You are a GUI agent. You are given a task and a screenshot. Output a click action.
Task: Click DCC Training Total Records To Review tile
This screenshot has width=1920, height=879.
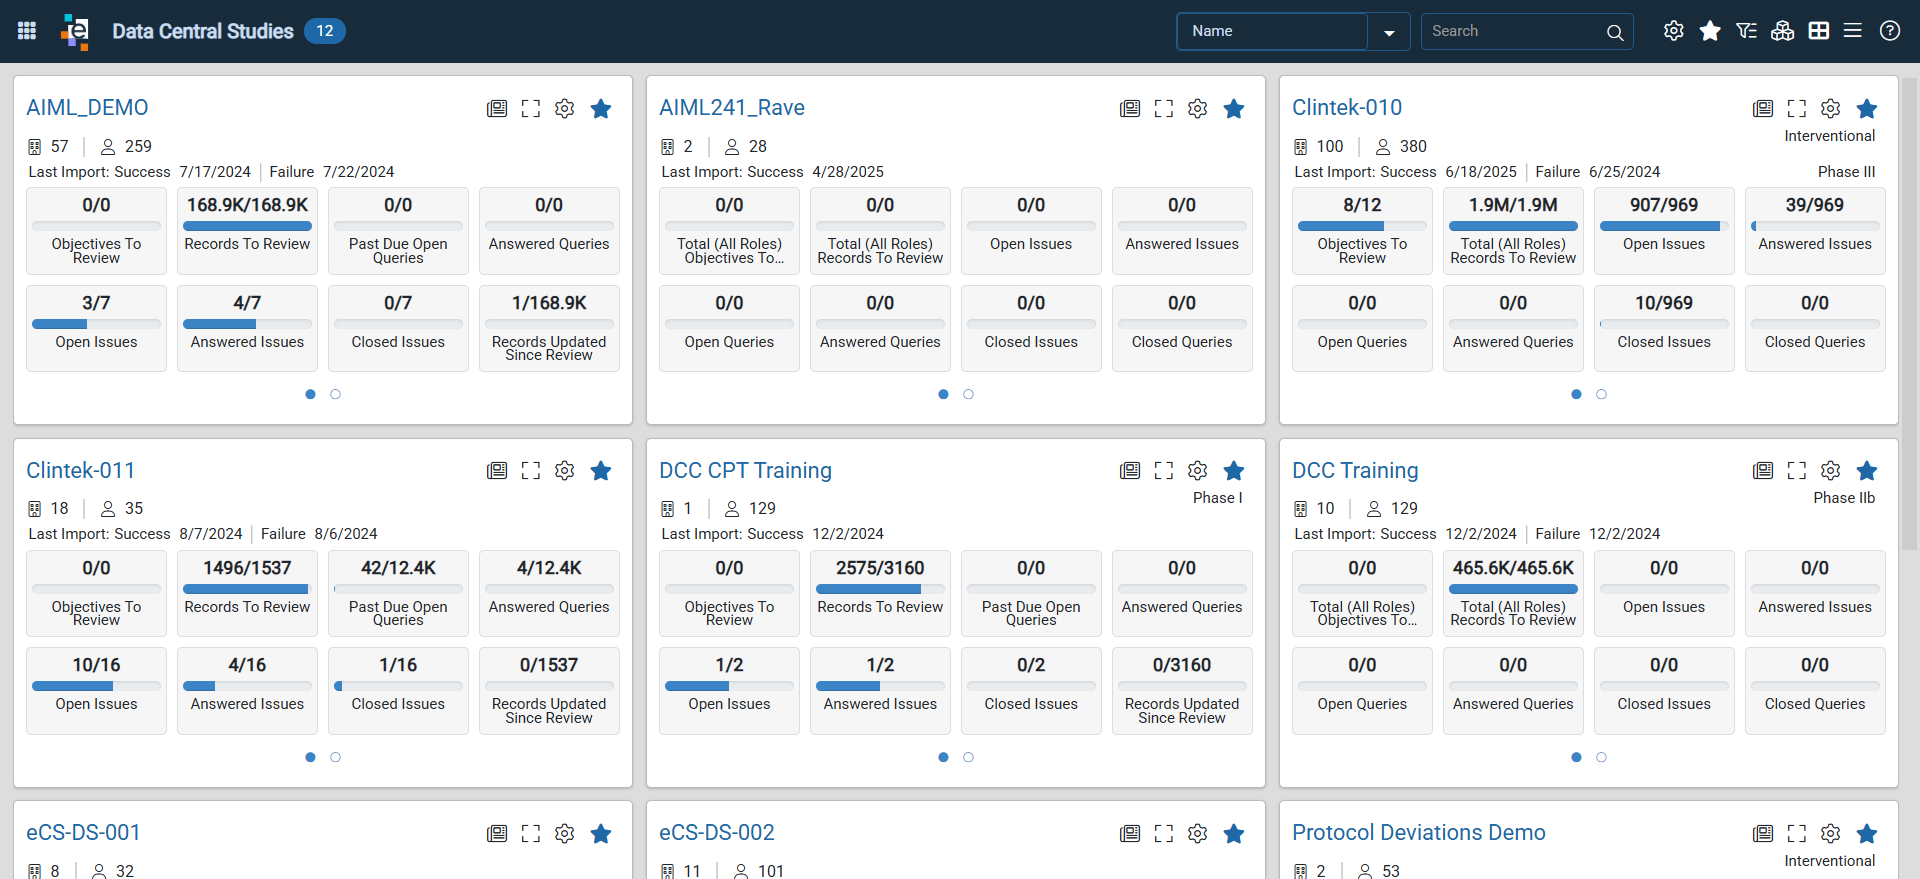[x=1513, y=593]
